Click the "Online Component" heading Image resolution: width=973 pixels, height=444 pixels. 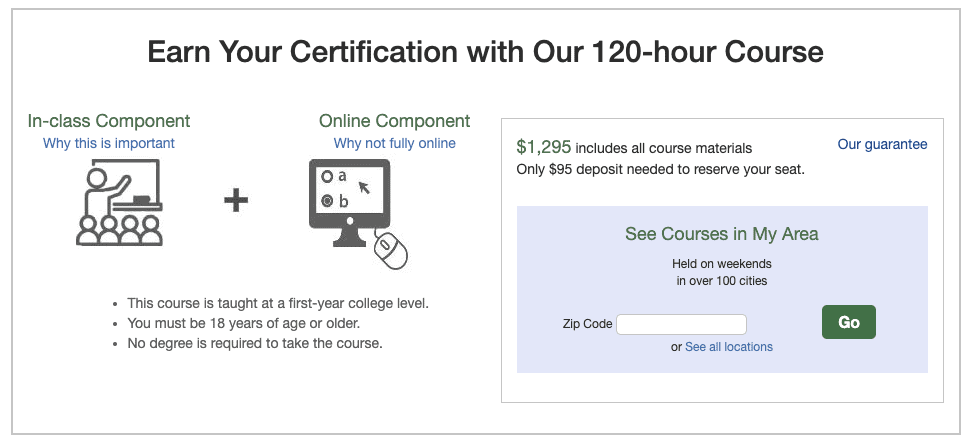pos(394,121)
